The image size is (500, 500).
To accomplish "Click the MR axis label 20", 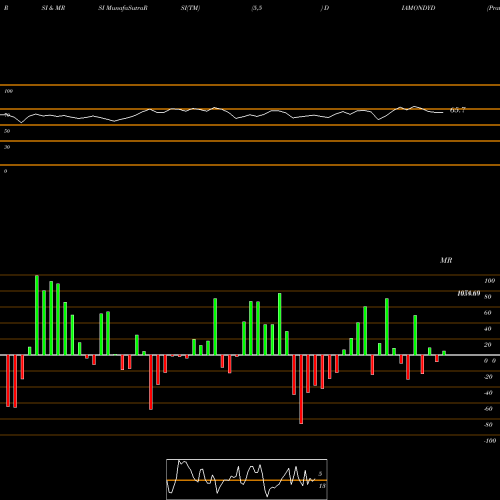I will pos(488,345).
